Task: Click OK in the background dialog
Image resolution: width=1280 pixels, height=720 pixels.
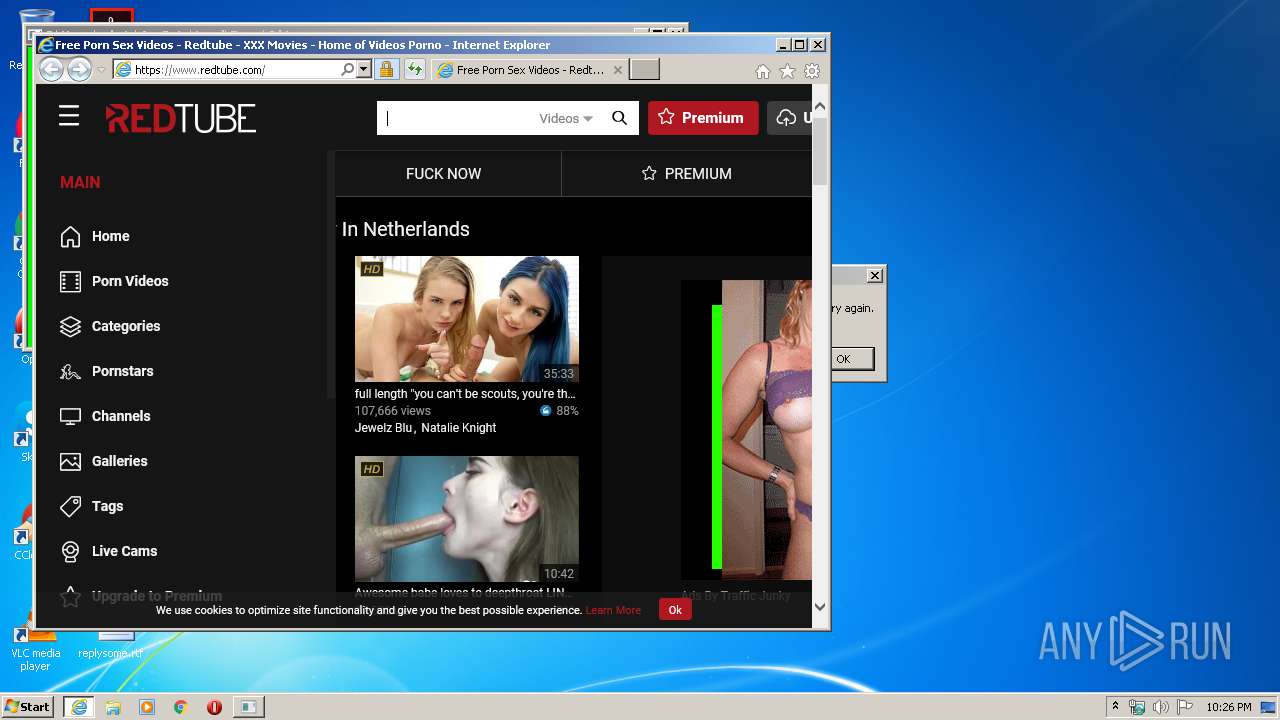Action: (843, 359)
